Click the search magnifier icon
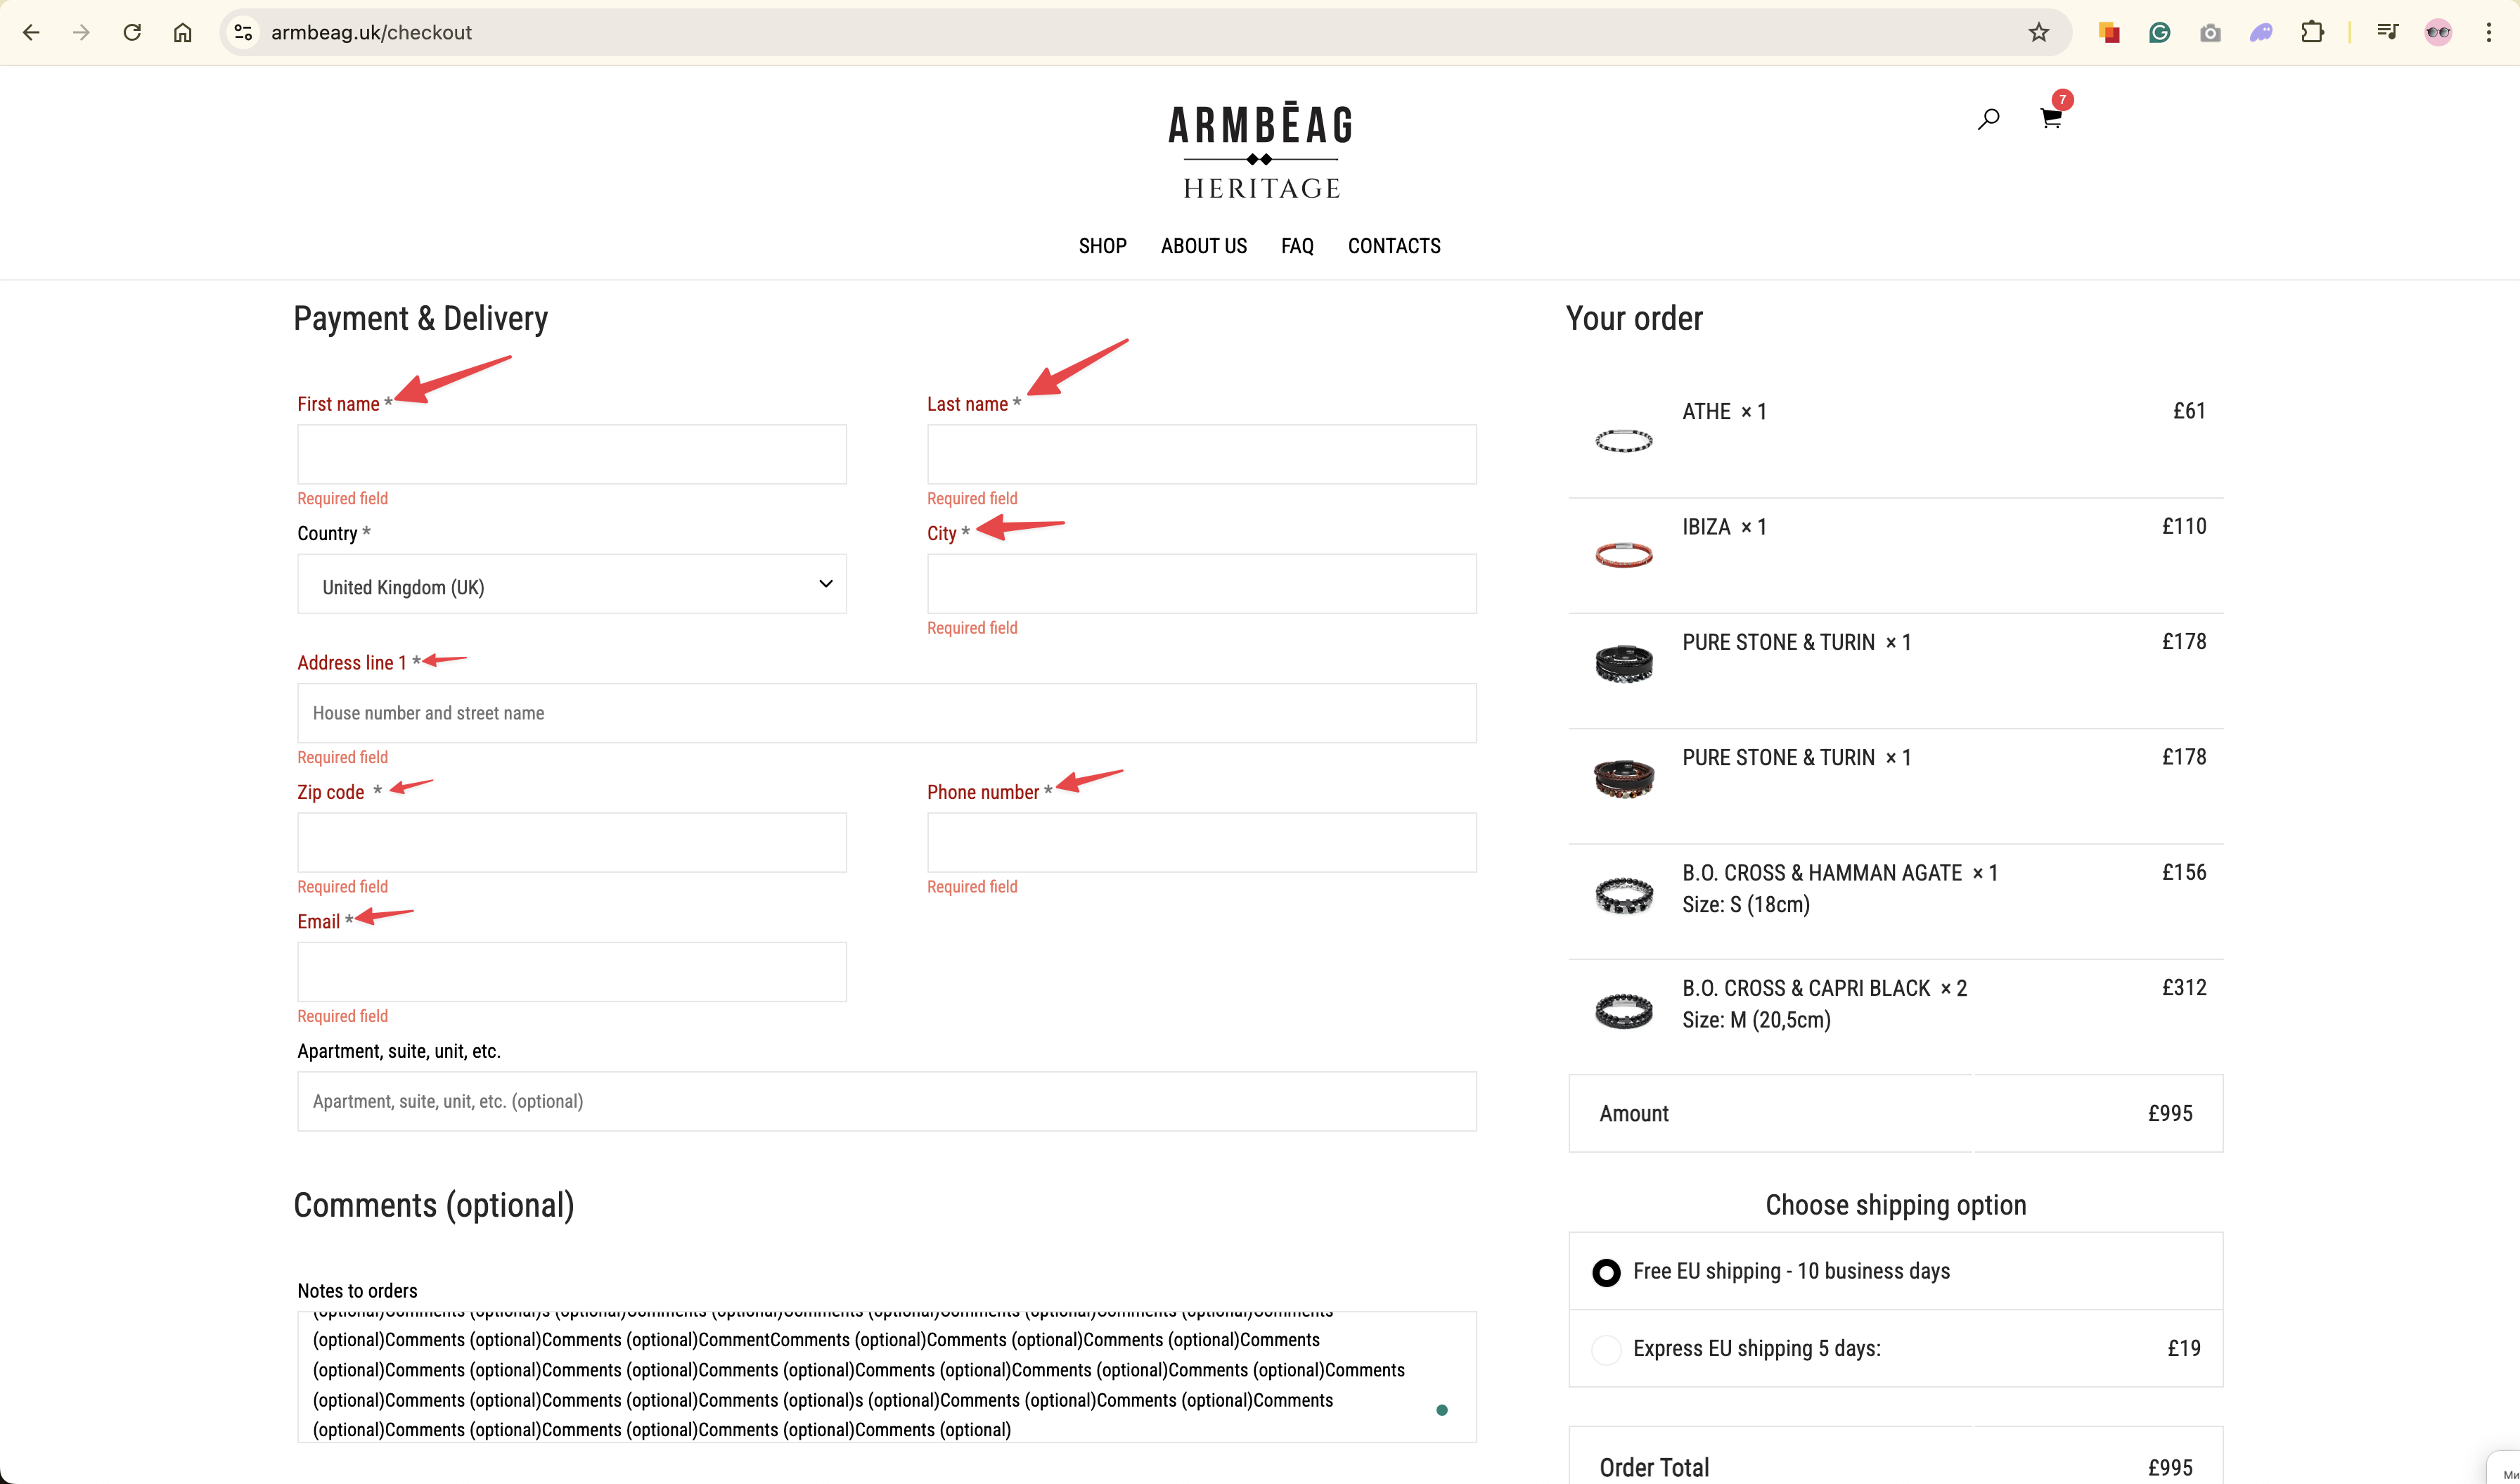Viewport: 2520px width, 1484px height. pos(1988,119)
